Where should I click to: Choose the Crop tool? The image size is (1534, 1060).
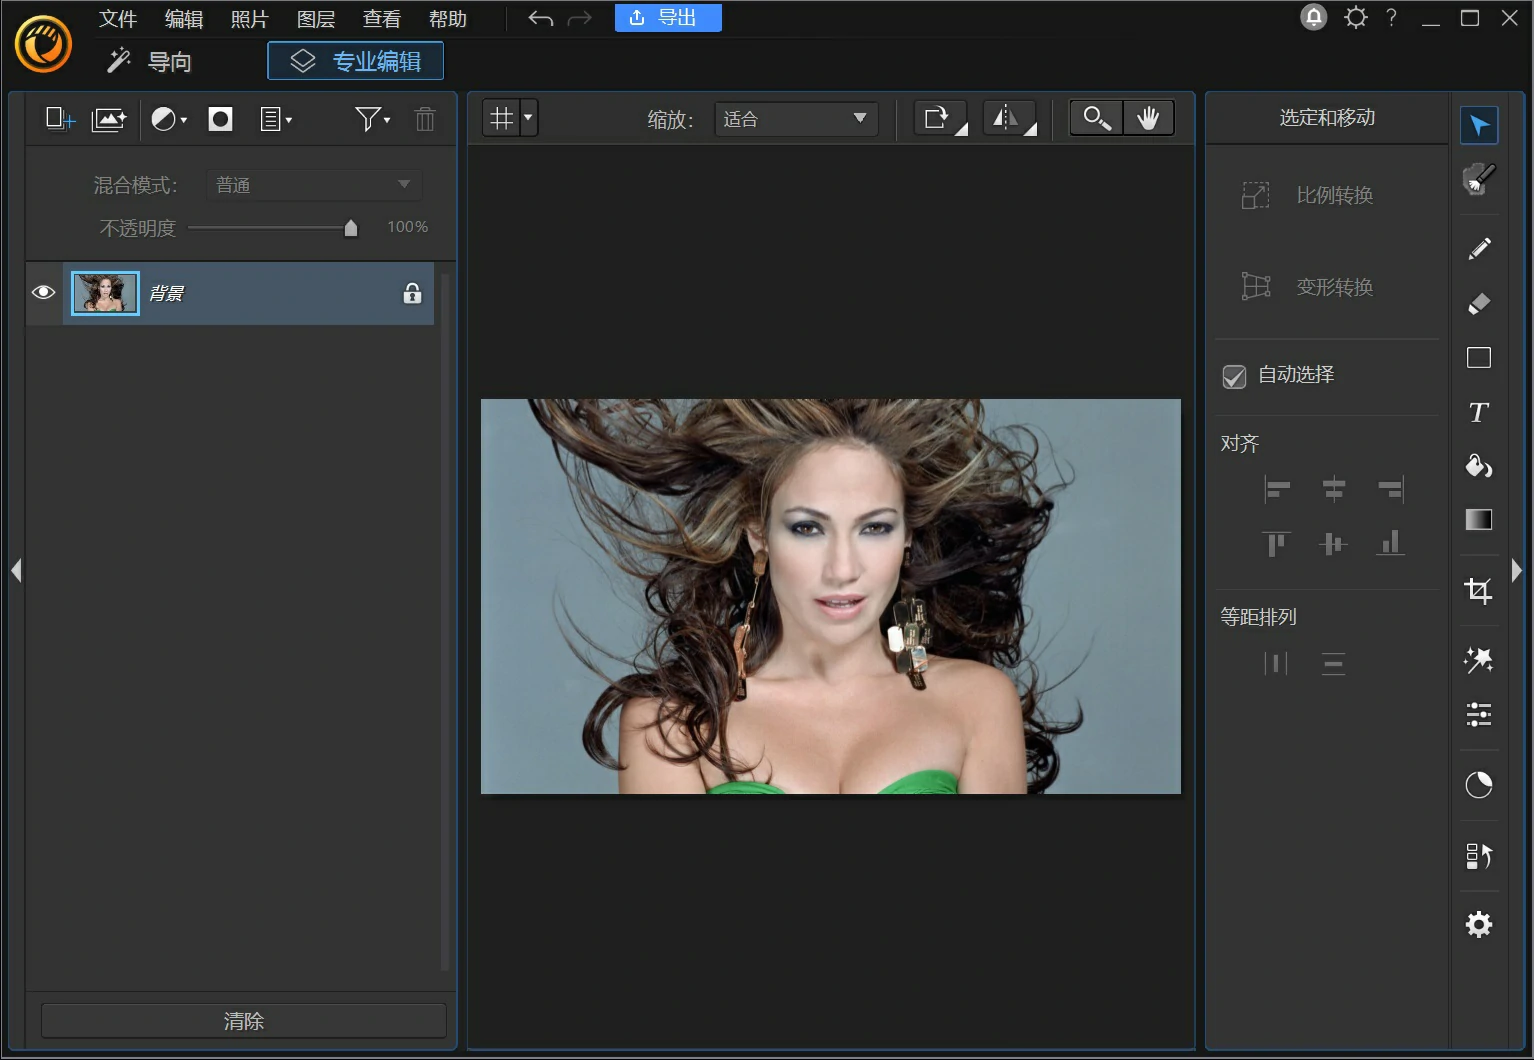pyautogui.click(x=1478, y=590)
